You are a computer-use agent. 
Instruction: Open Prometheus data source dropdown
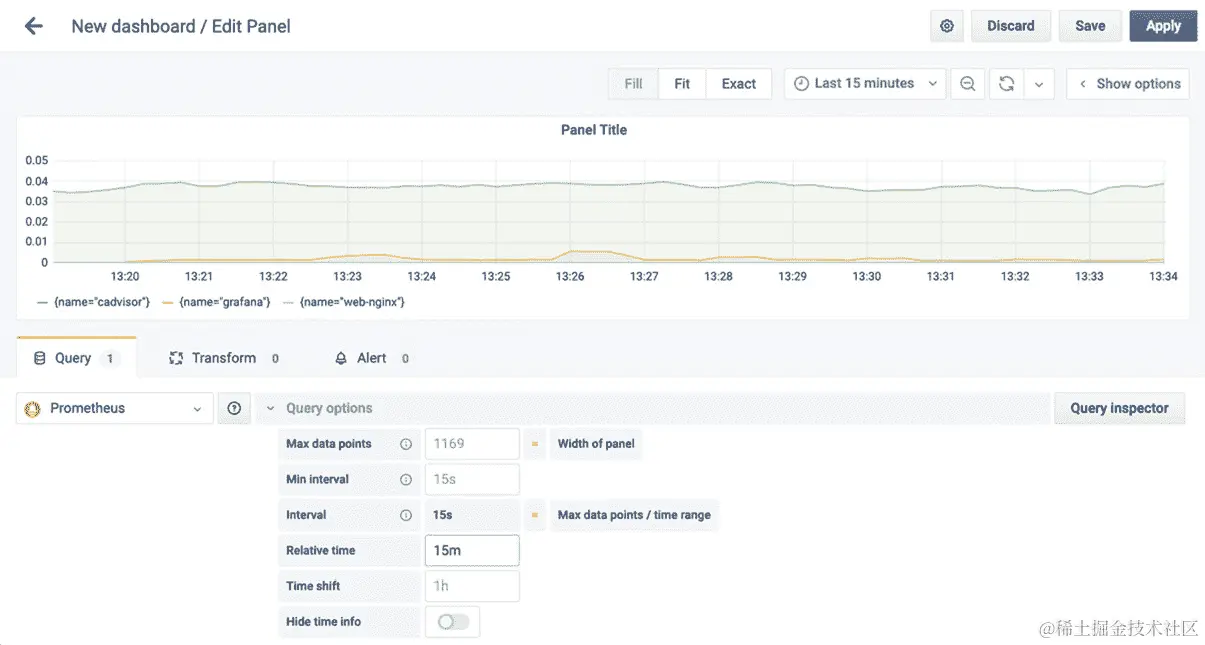click(x=115, y=408)
